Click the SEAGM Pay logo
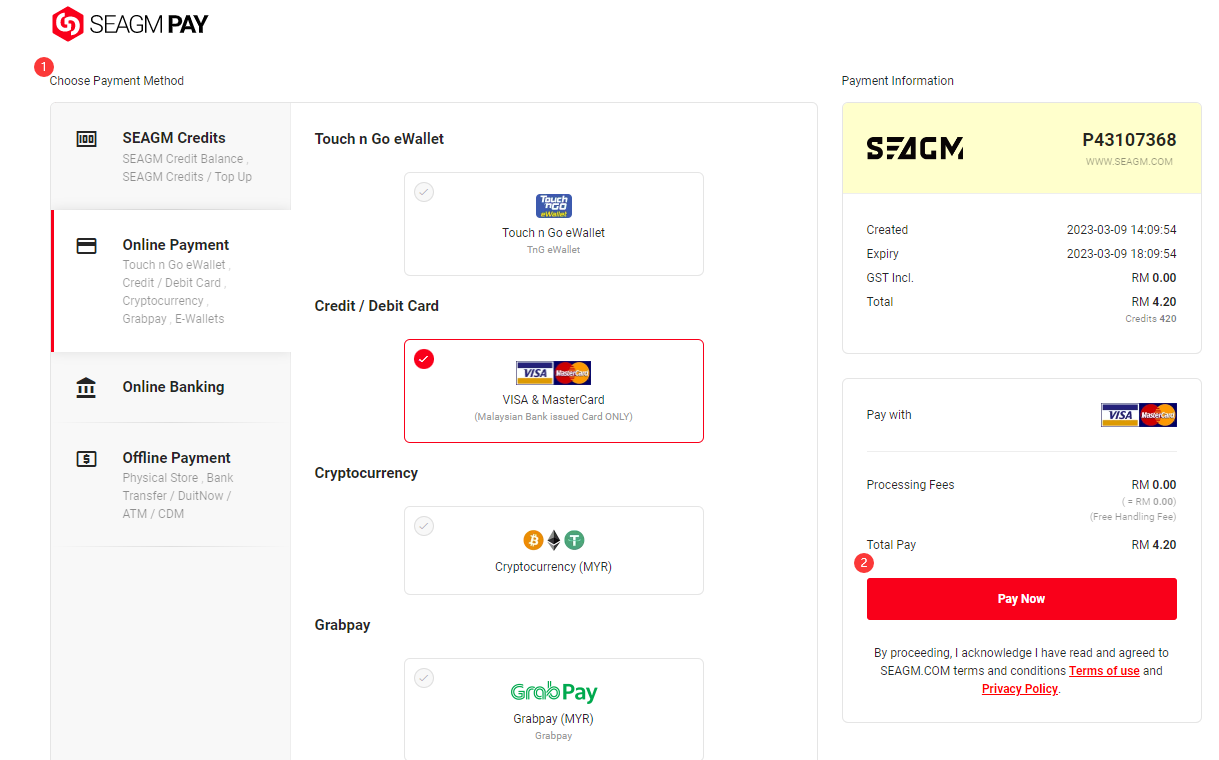Viewport: 1219px width, 760px height. (130, 23)
